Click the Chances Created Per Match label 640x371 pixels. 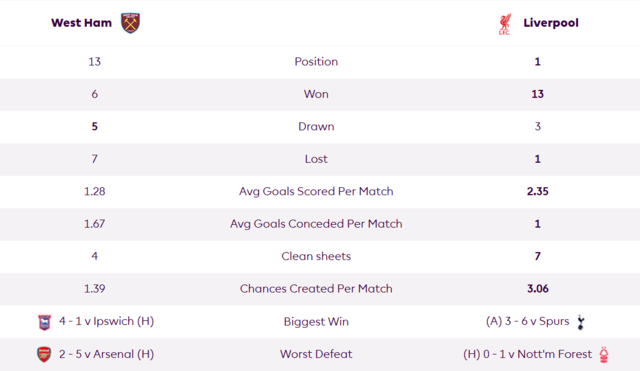(x=316, y=289)
